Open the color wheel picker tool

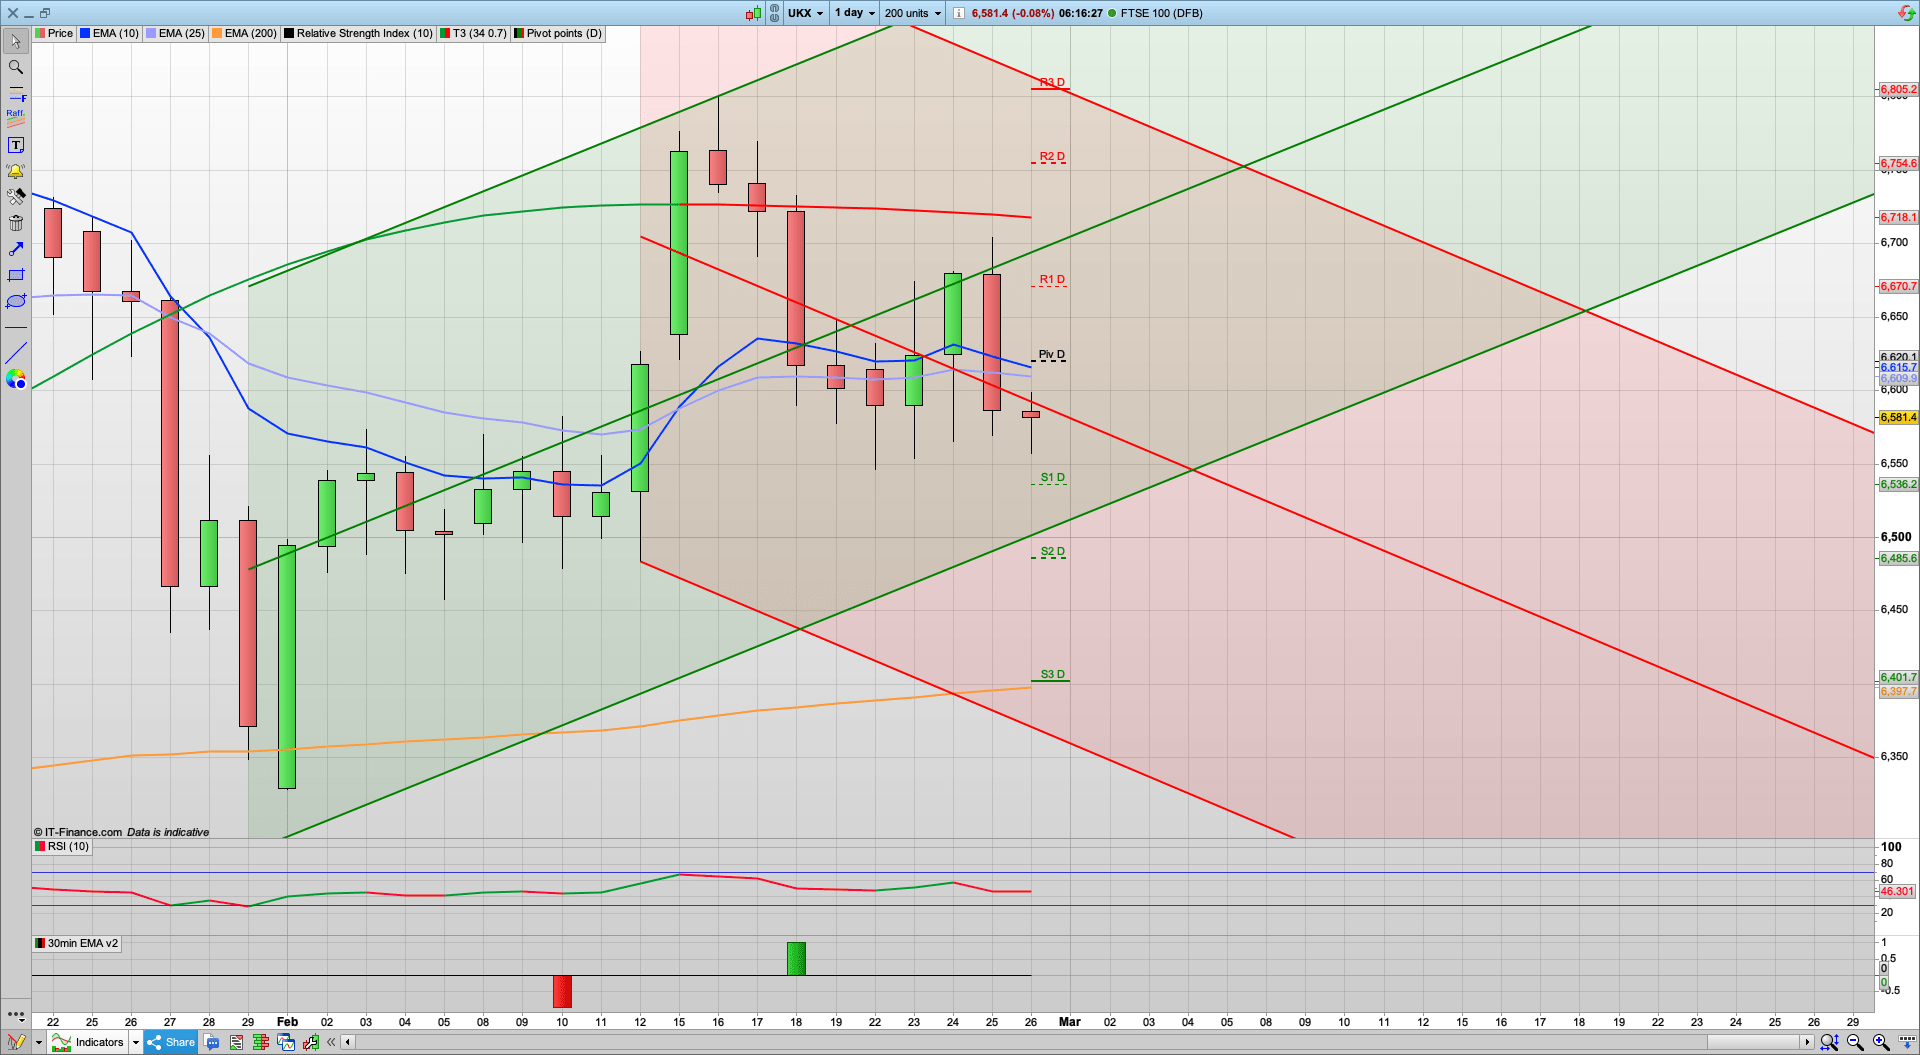click(15, 379)
